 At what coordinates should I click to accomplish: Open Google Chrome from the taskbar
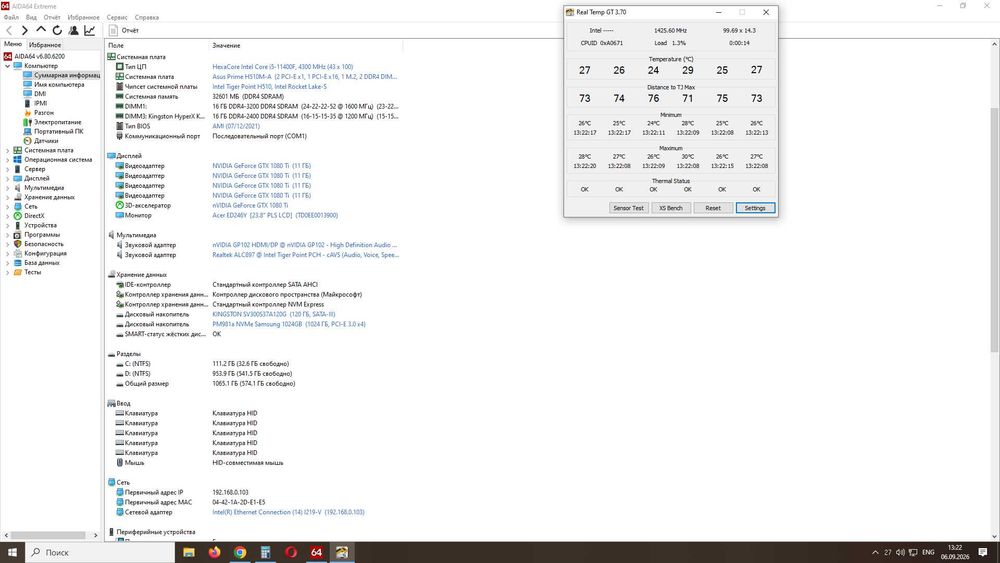tap(240, 552)
